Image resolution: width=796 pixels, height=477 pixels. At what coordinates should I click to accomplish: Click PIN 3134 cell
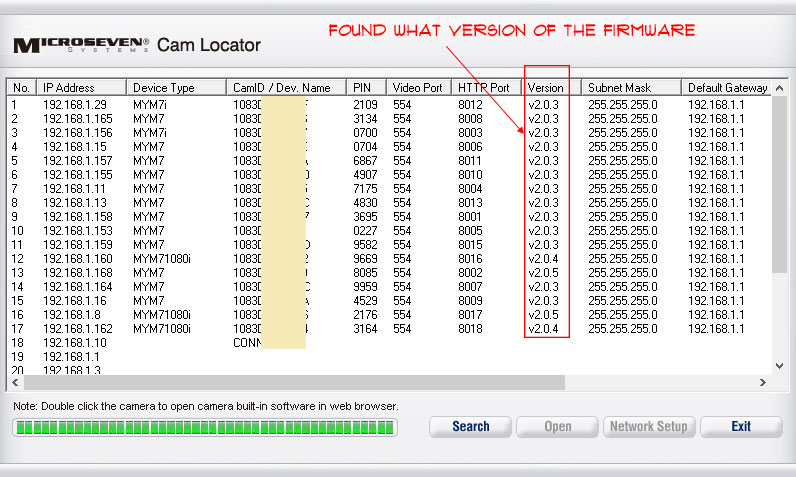coord(366,119)
